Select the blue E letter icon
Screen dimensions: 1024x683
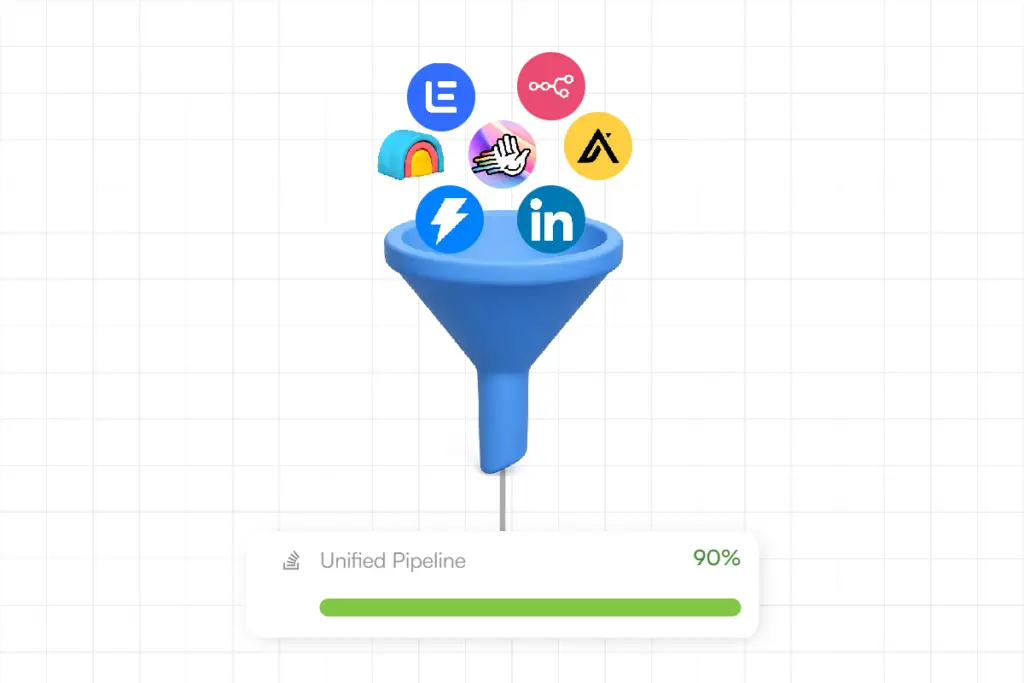pyautogui.click(x=441, y=97)
